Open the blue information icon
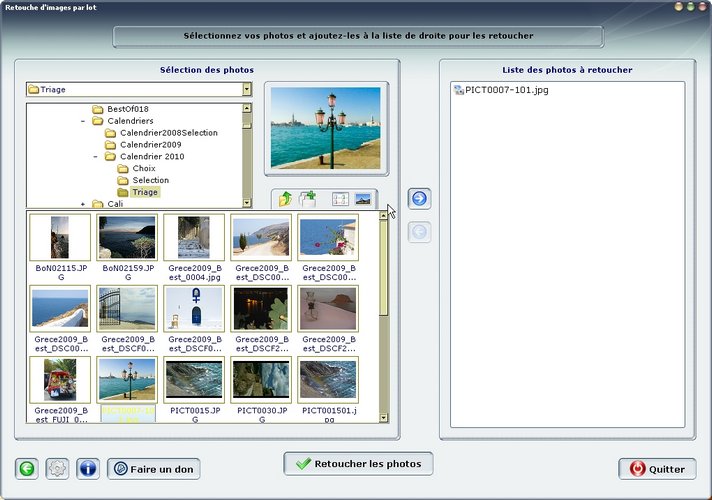 point(87,468)
